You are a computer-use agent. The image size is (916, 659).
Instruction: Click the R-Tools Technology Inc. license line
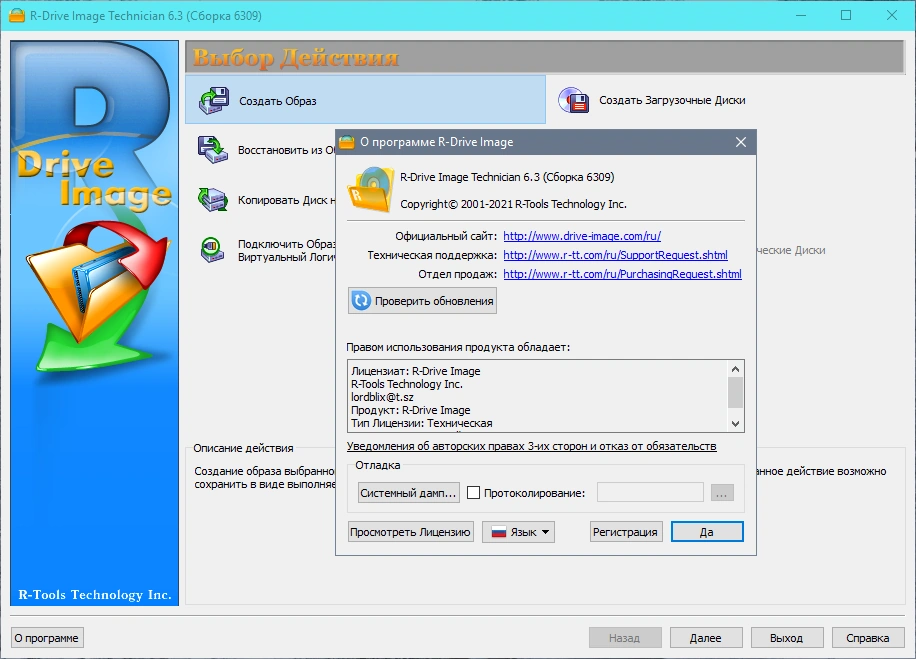(407, 384)
